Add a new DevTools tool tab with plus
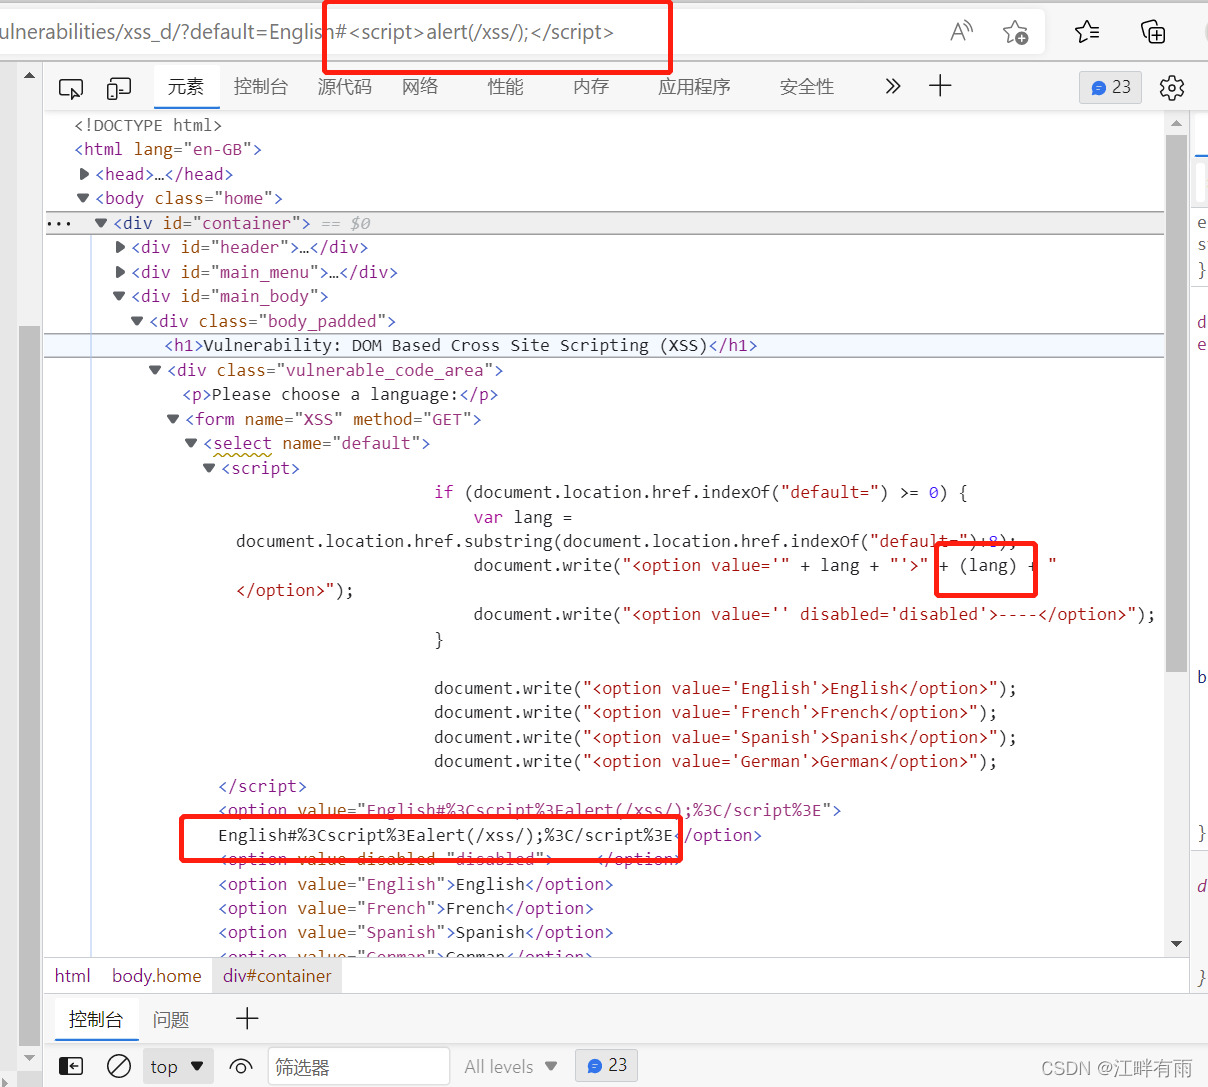 (x=940, y=86)
